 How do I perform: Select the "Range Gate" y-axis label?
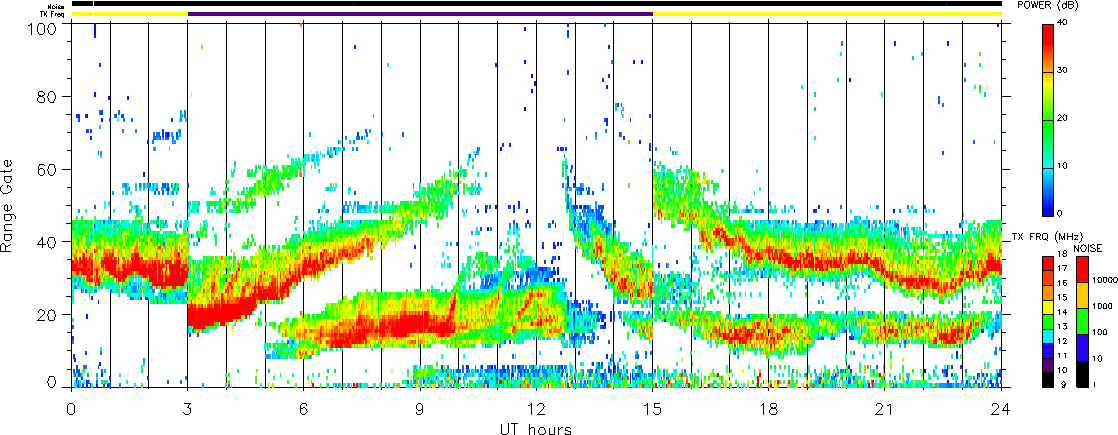point(9,206)
